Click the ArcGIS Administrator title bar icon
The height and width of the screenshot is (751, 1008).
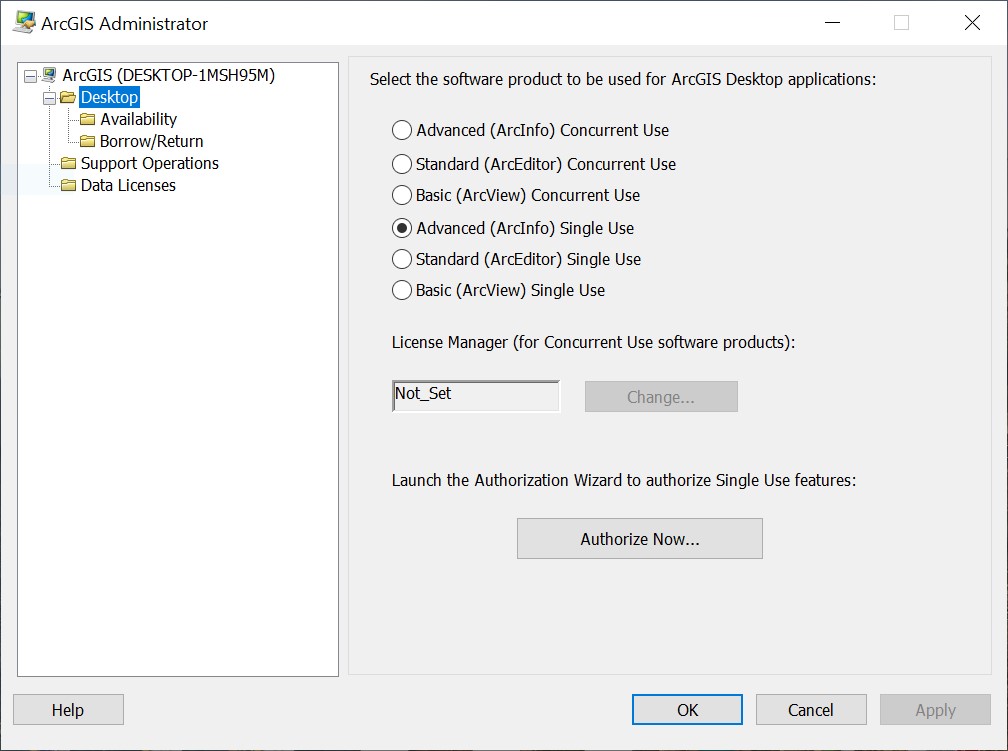pos(24,23)
